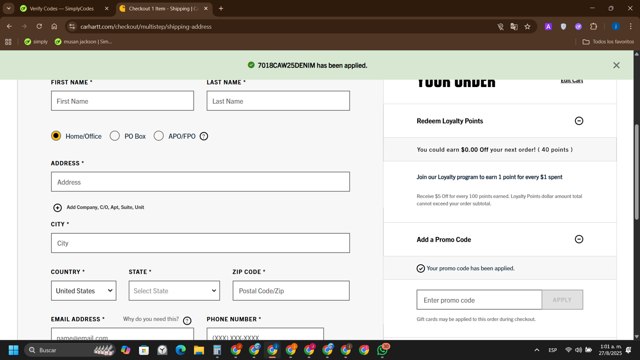
Task: Open the Chrome three-dot menu
Action: pos(631,27)
